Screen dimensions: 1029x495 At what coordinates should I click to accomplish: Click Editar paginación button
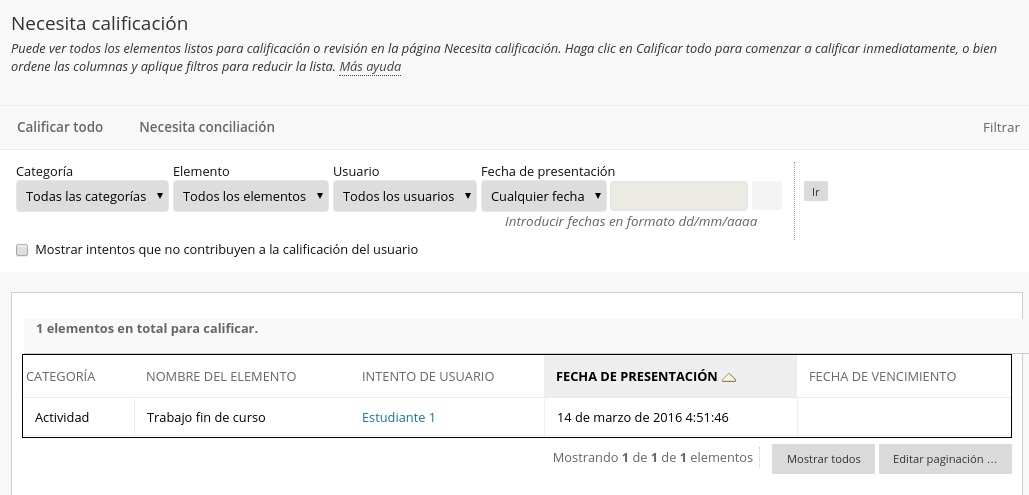[x=945, y=460]
